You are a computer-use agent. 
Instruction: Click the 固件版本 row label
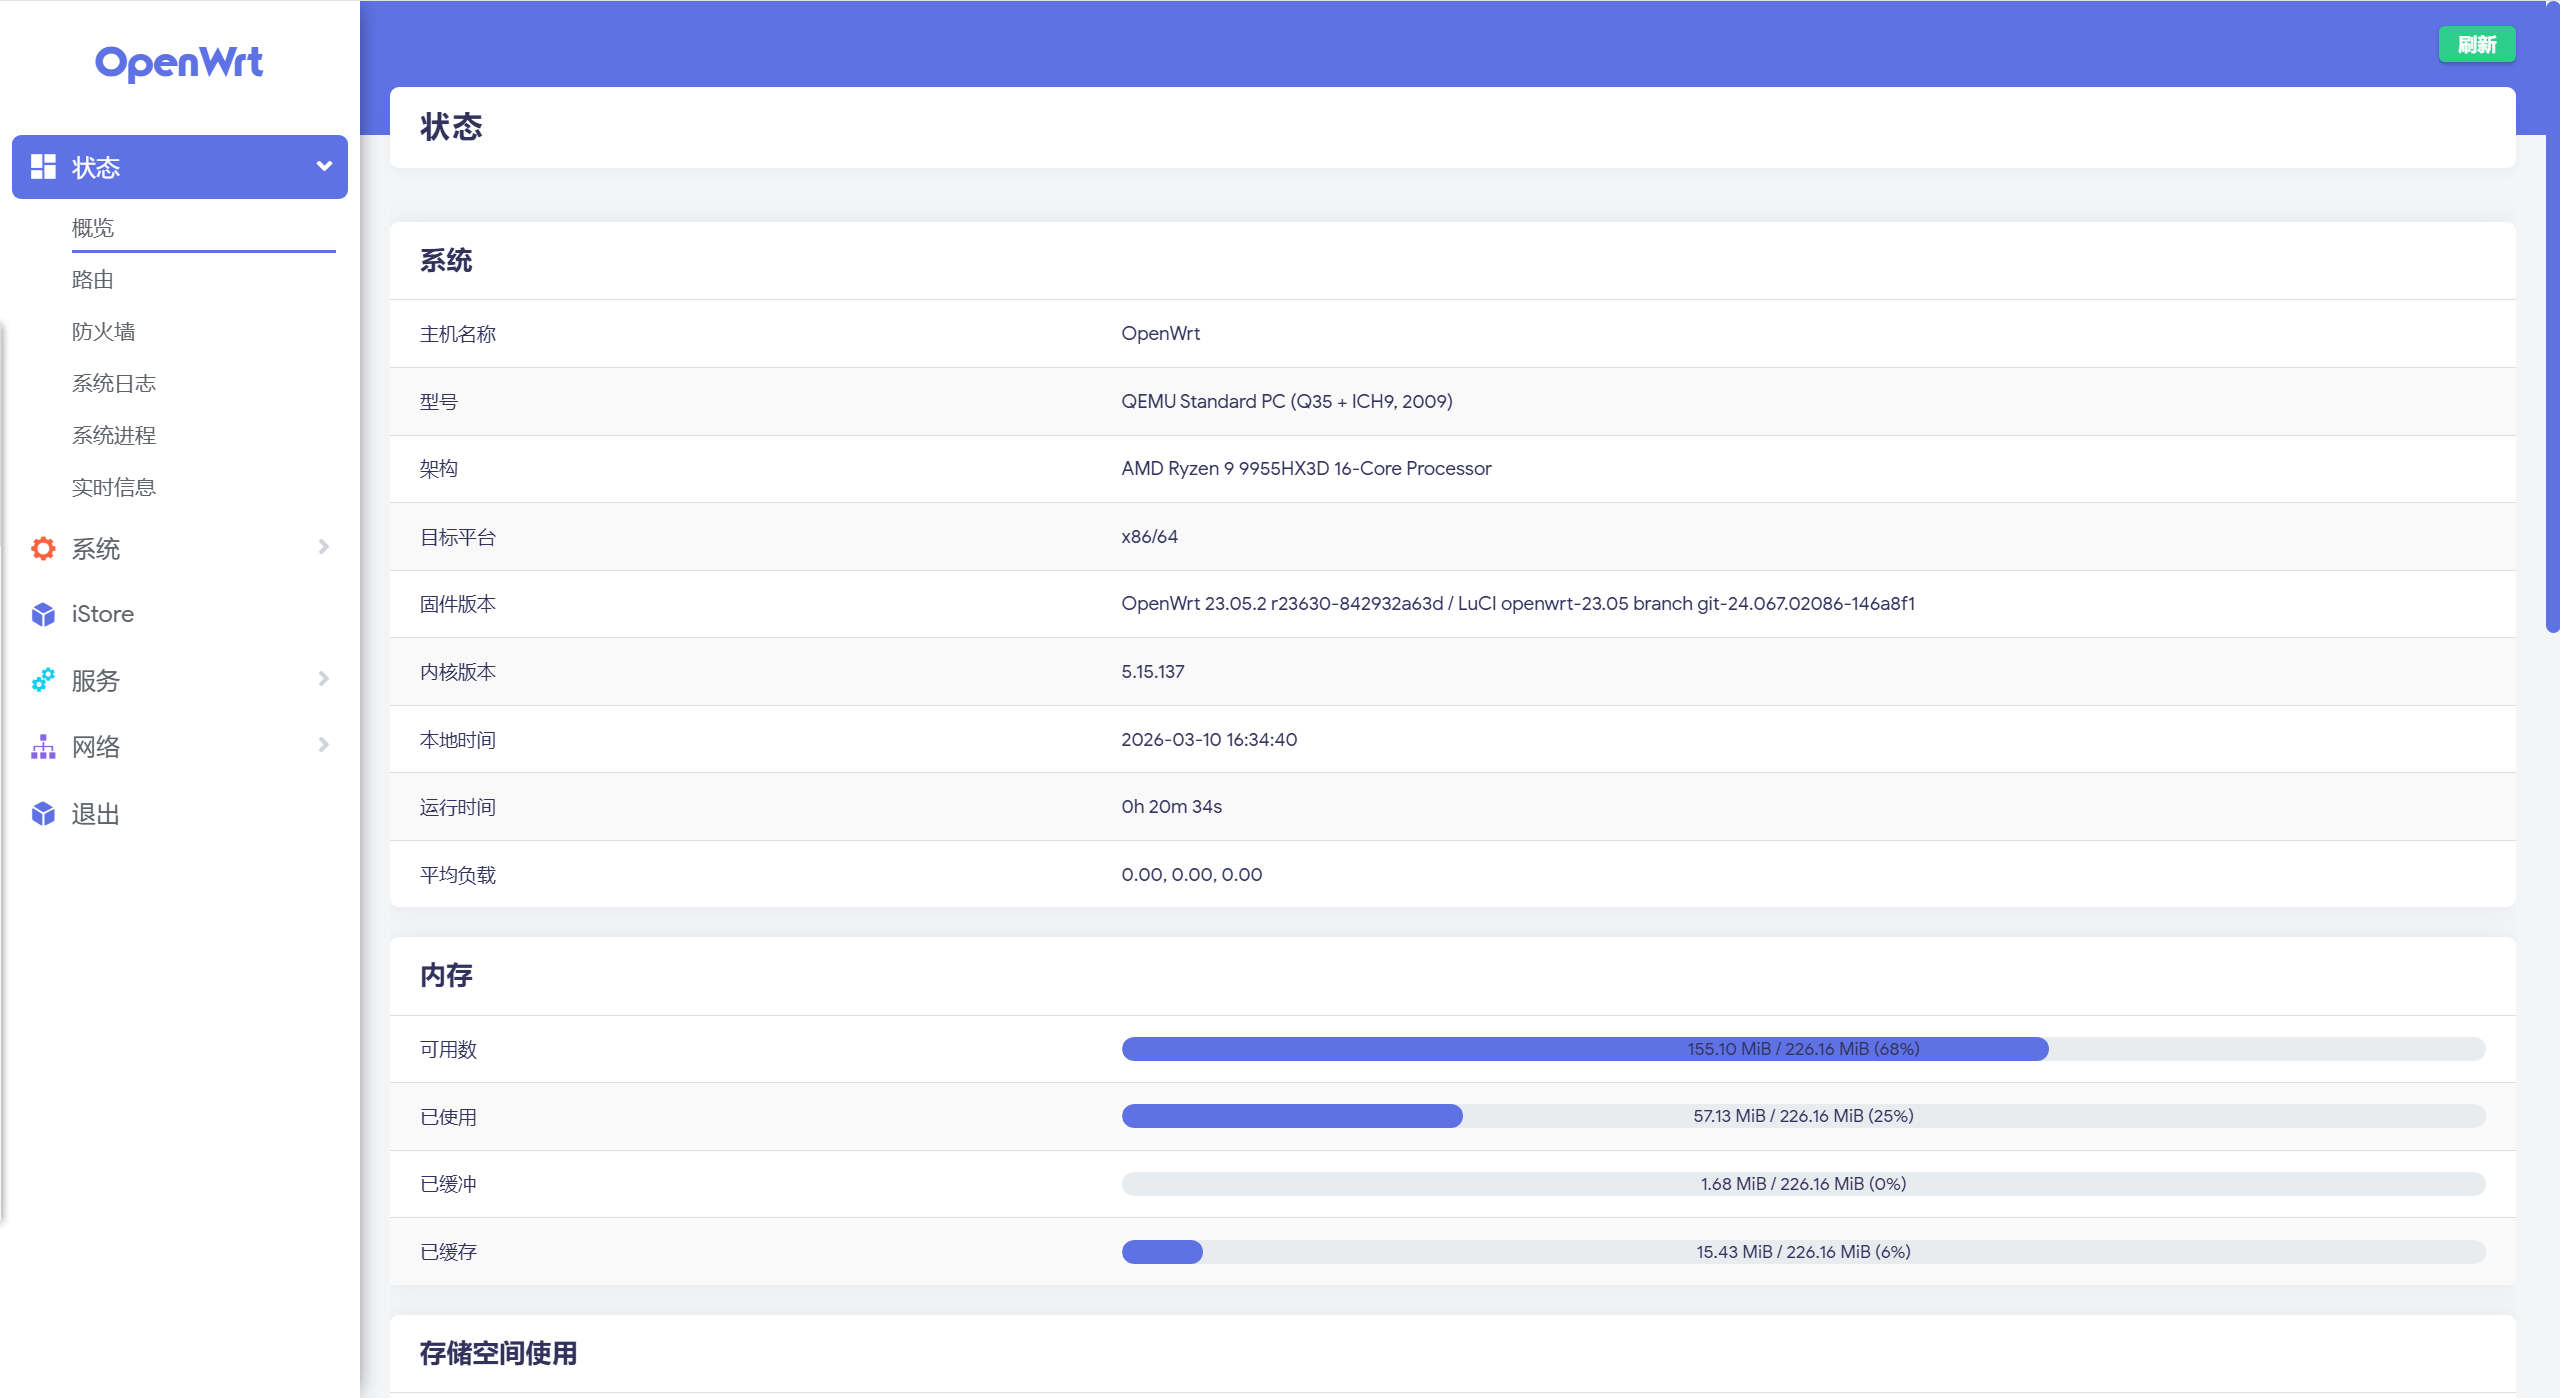[458, 604]
